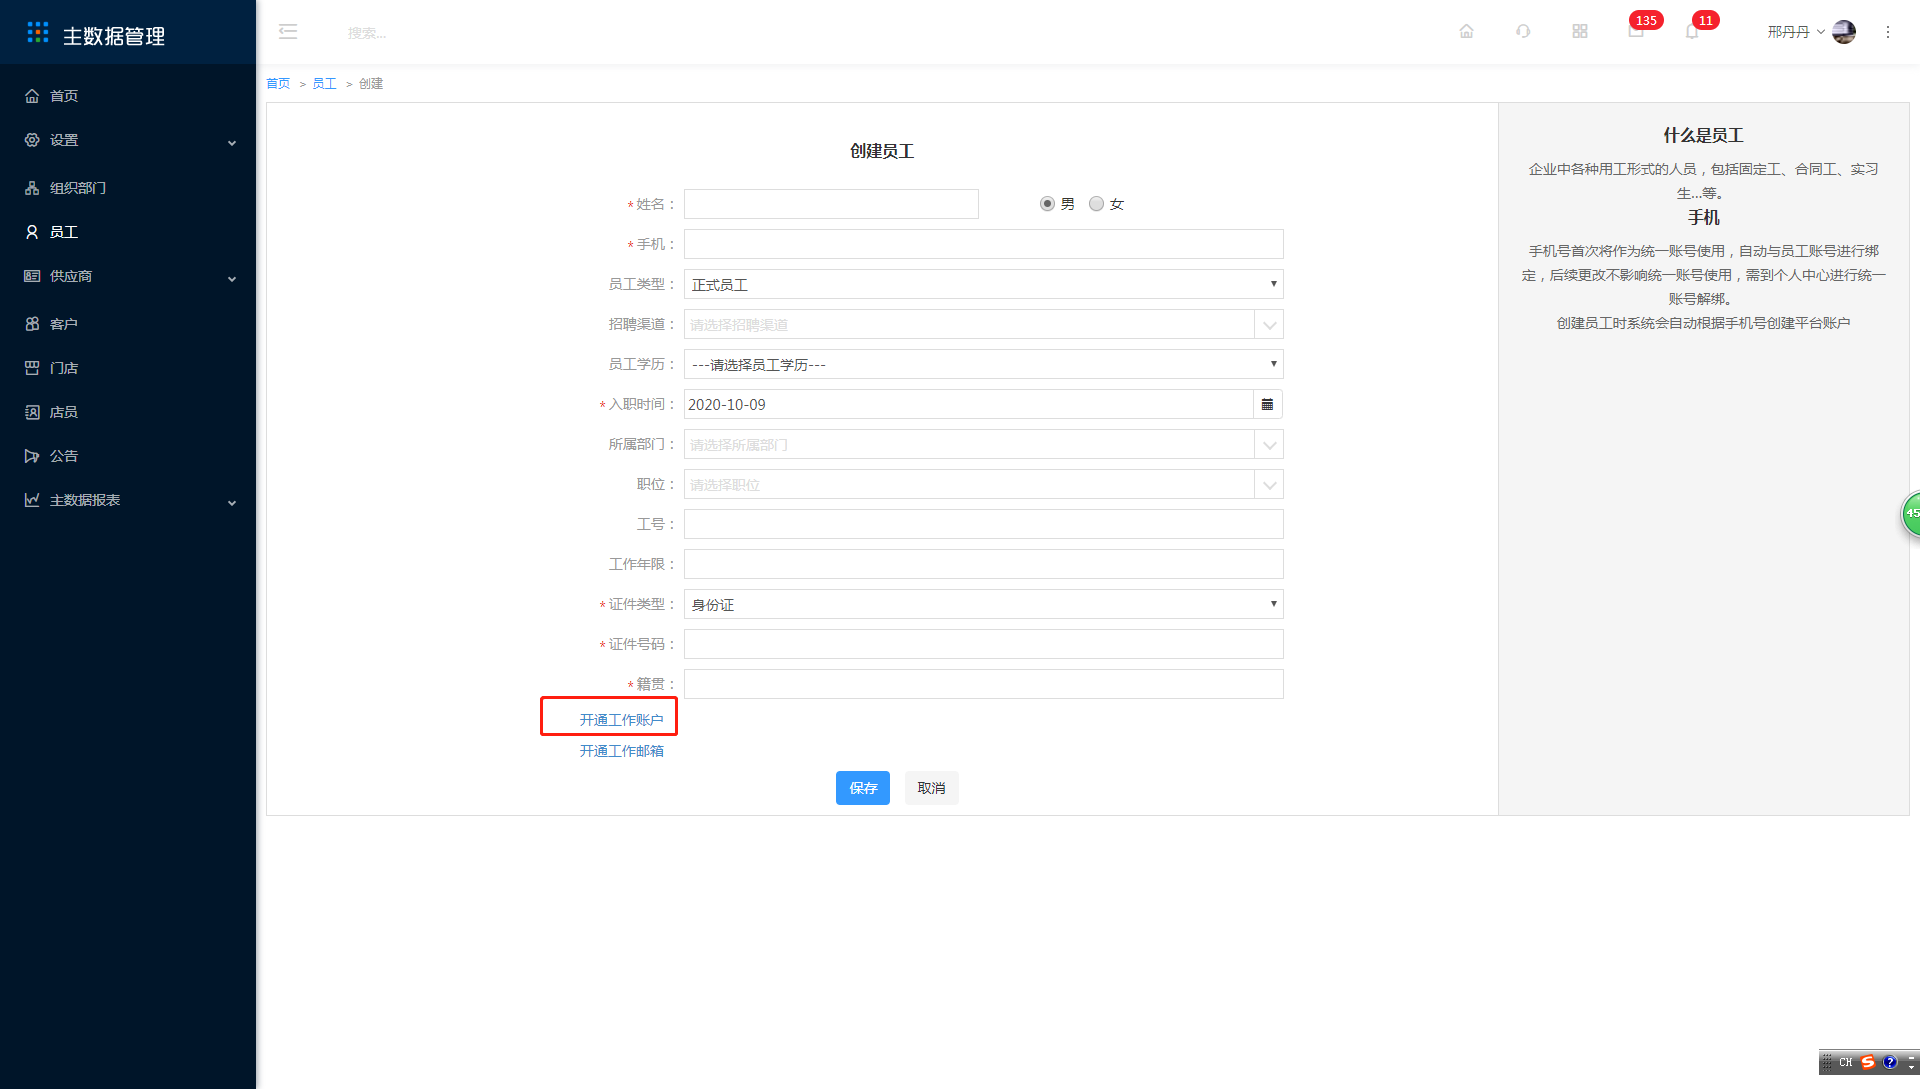Click the 取消 button
This screenshot has width=1920, height=1089.
click(x=932, y=788)
